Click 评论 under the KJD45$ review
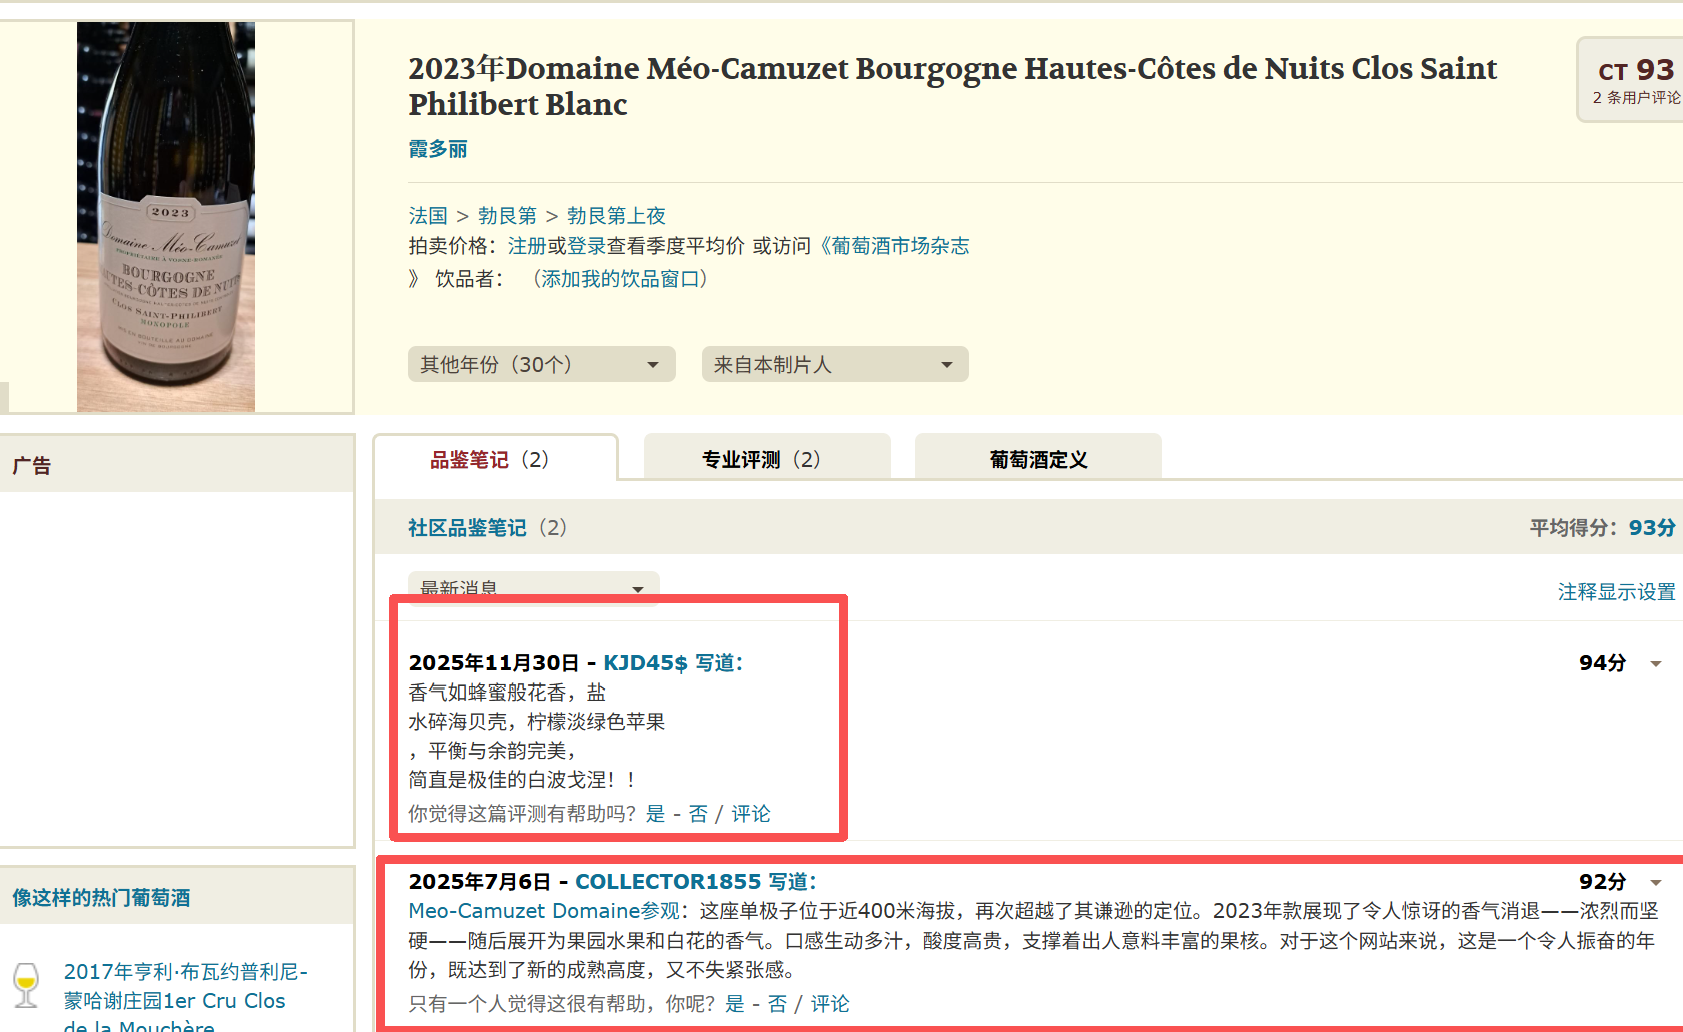1683x1032 pixels. click(x=750, y=814)
